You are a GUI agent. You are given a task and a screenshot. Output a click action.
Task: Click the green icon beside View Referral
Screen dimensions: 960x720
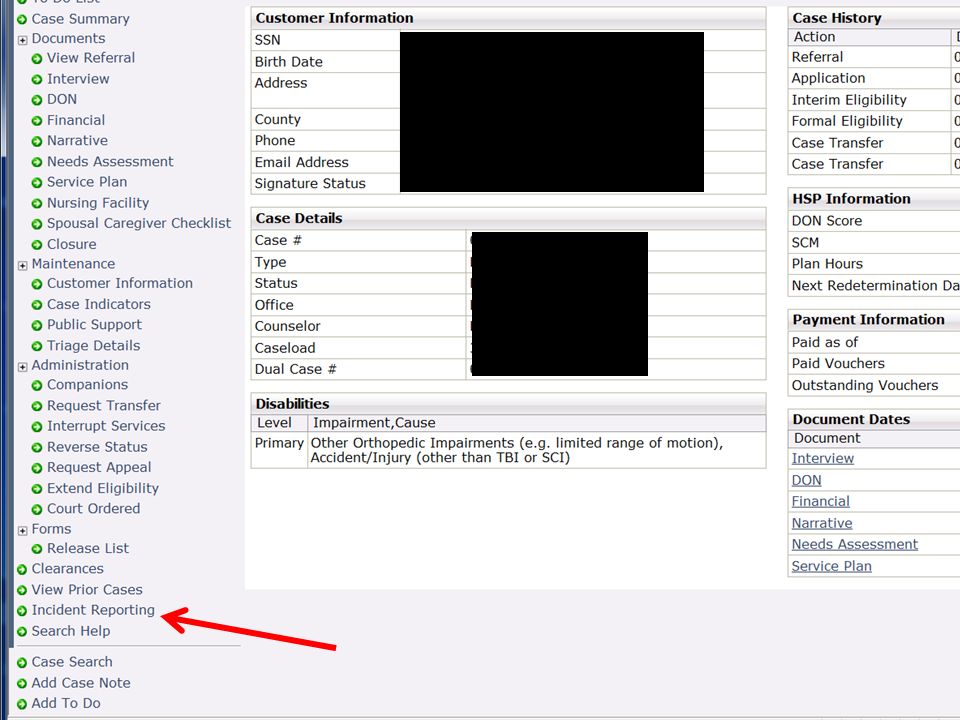37,59
